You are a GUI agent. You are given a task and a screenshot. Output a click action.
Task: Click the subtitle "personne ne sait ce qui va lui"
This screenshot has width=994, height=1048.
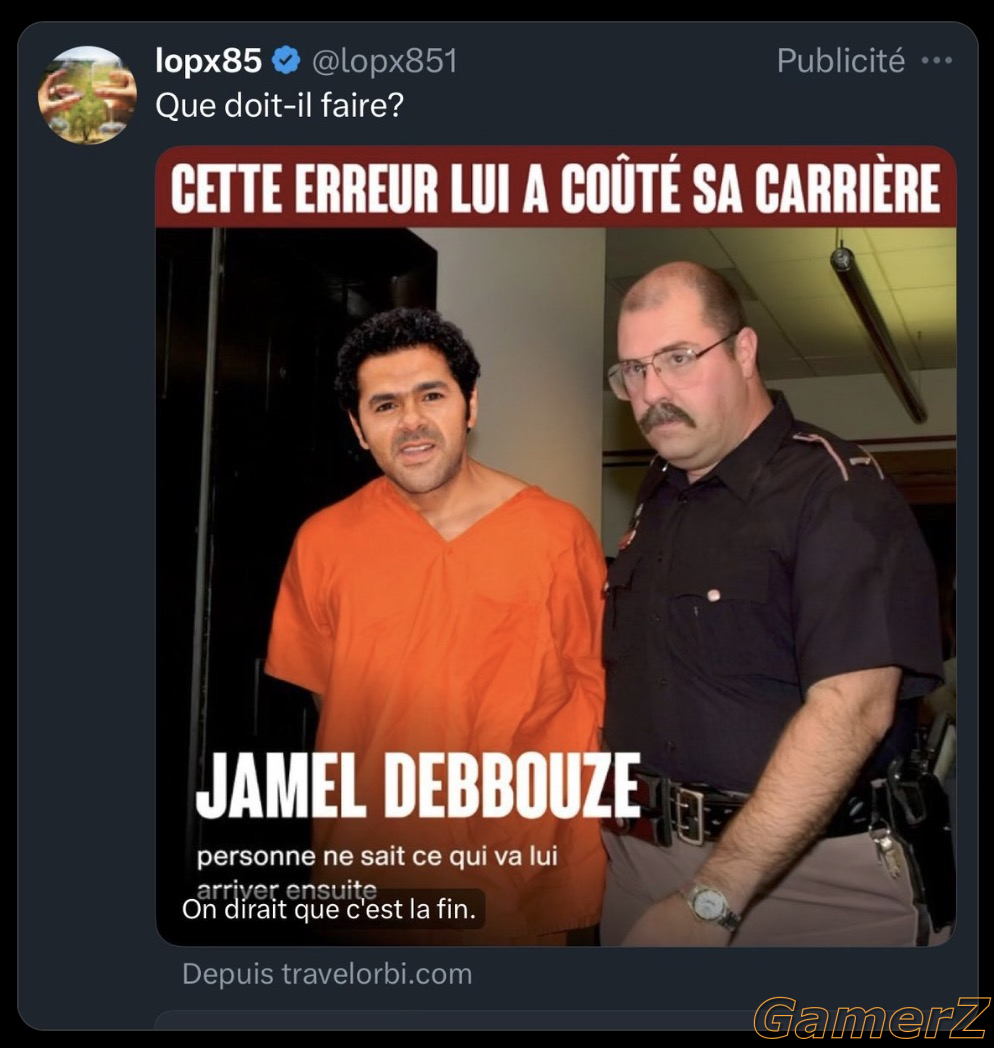point(377,856)
